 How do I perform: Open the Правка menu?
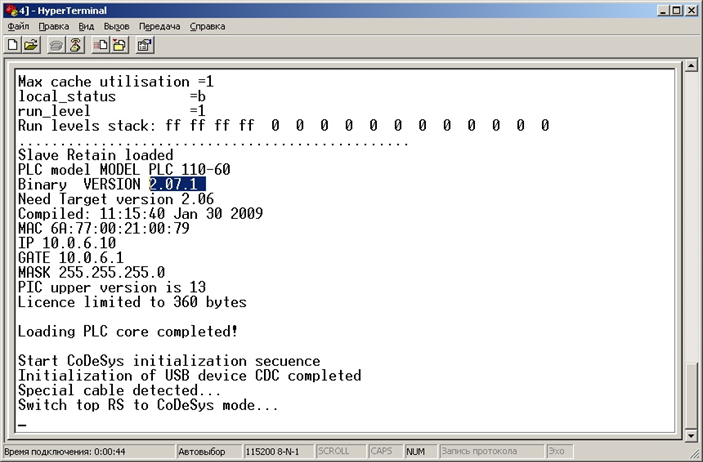pos(53,25)
